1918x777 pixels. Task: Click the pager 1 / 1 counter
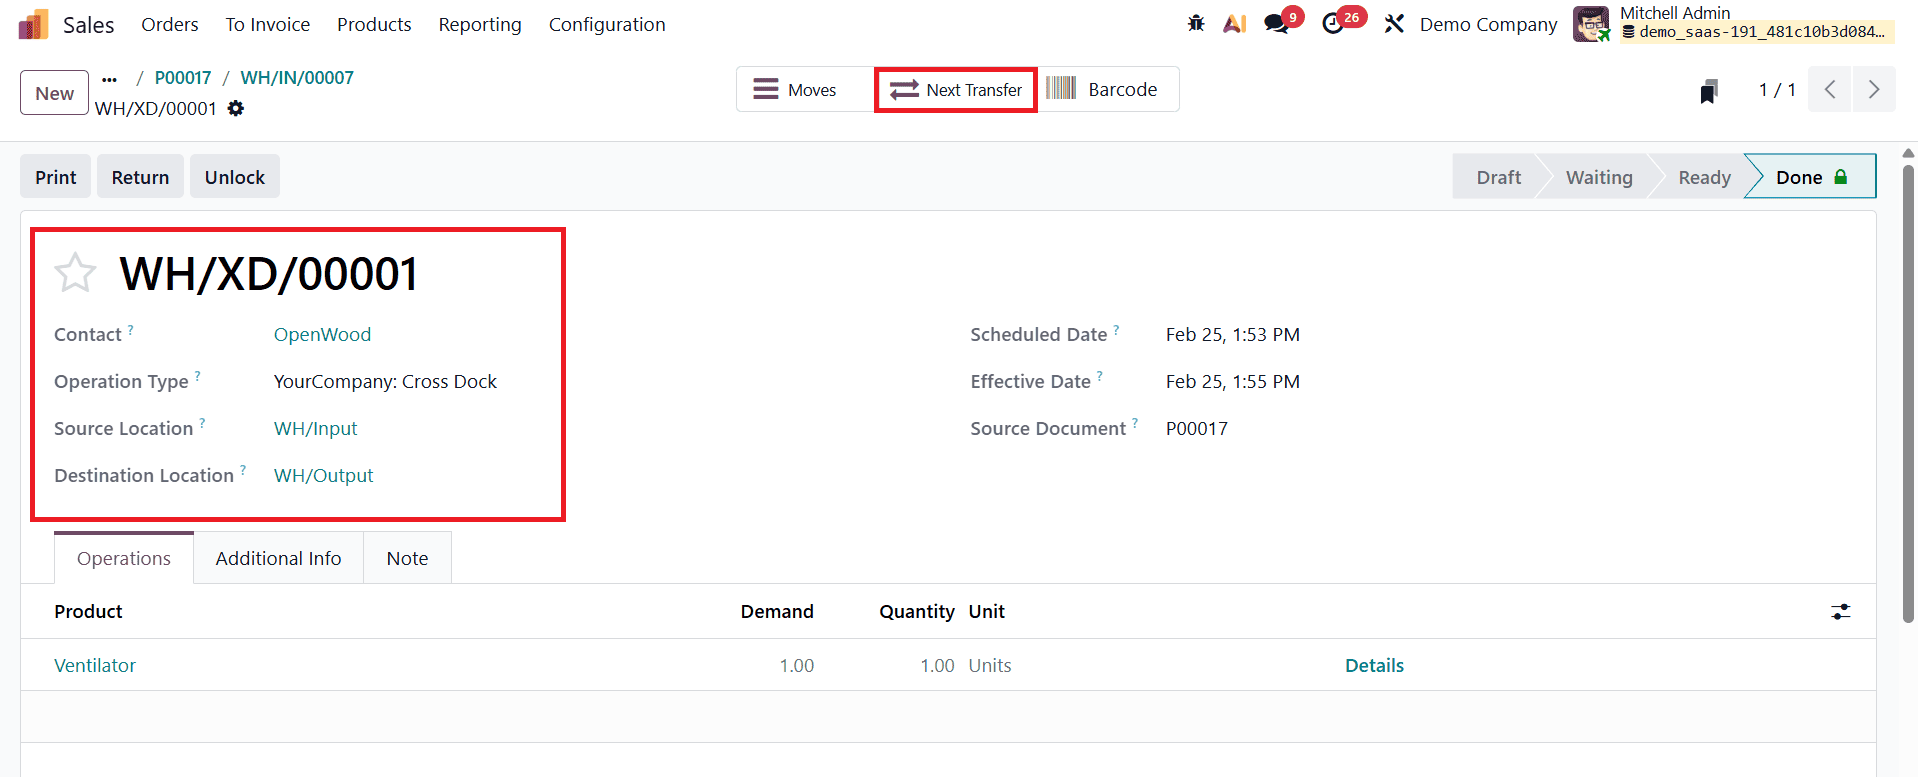coord(1777,90)
